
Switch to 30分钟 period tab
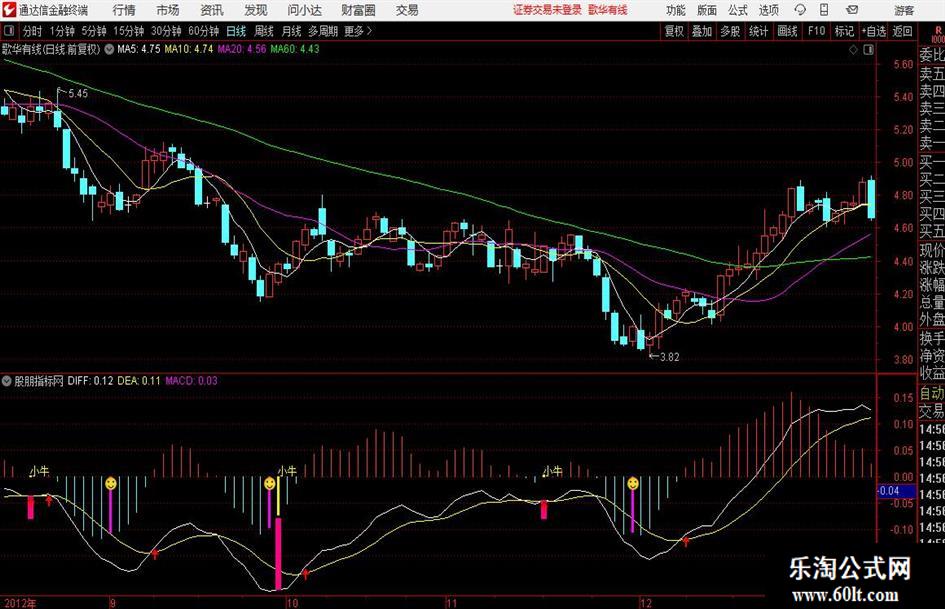[x=166, y=31]
